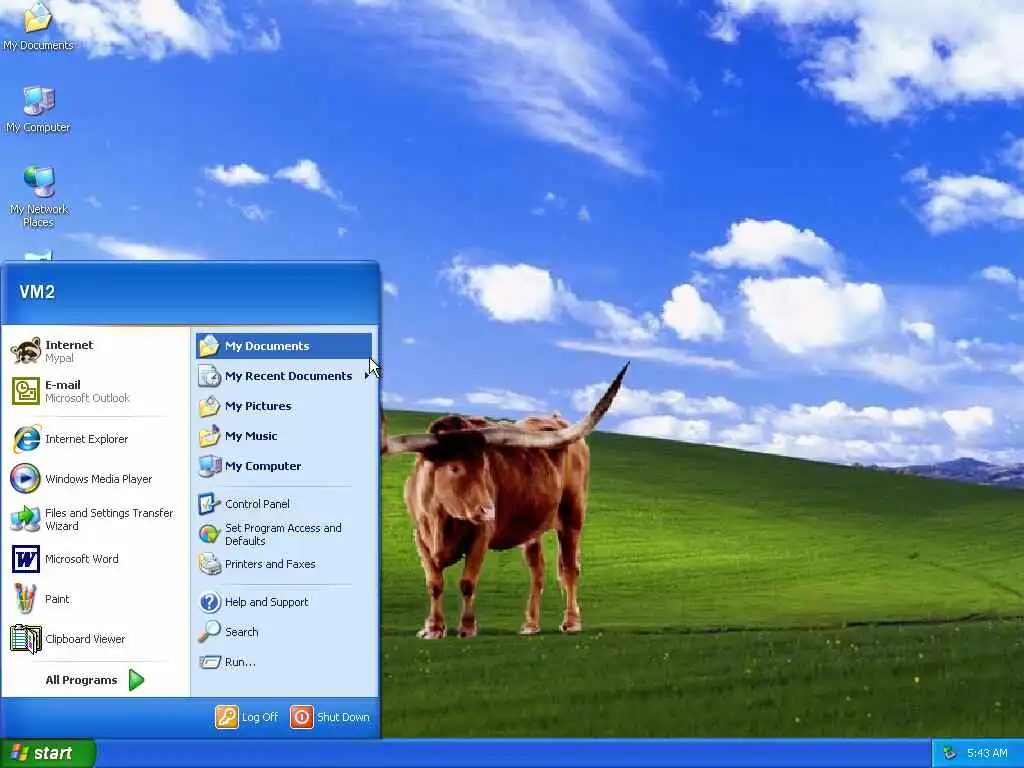
Task: Click the Paint label
Action: tap(57, 599)
